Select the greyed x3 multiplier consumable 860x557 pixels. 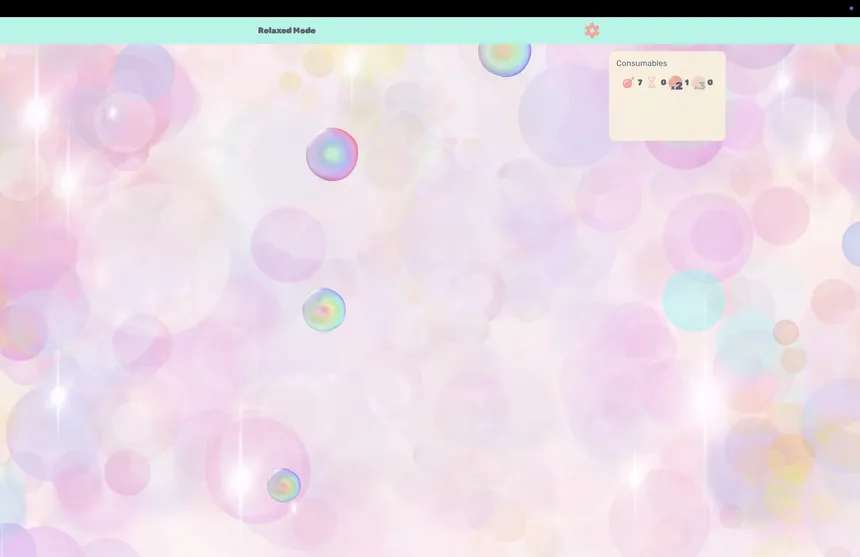699,83
